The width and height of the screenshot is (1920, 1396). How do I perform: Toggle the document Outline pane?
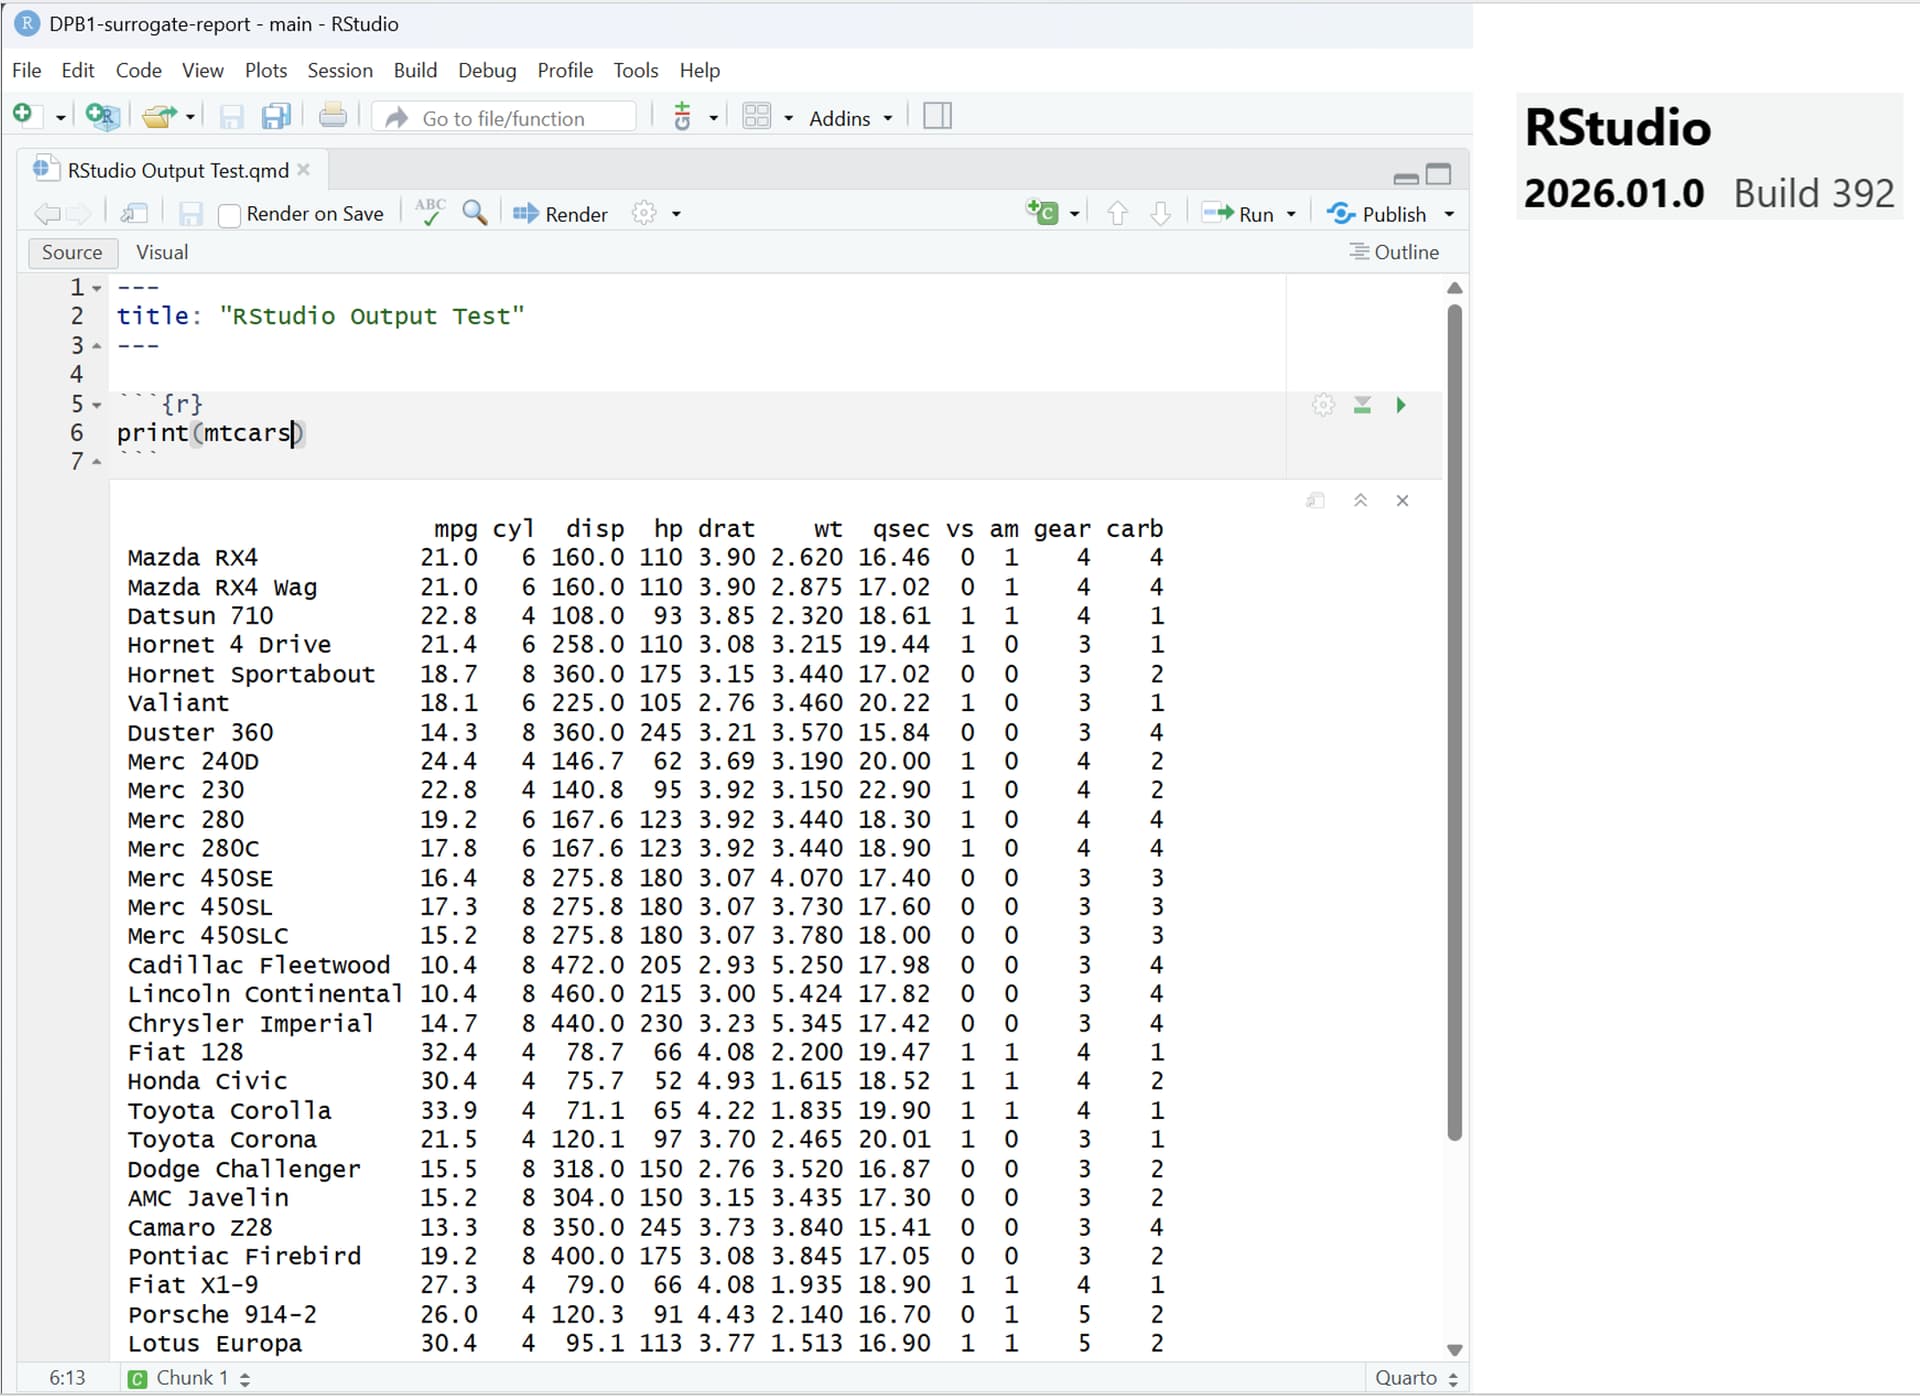coord(1394,252)
